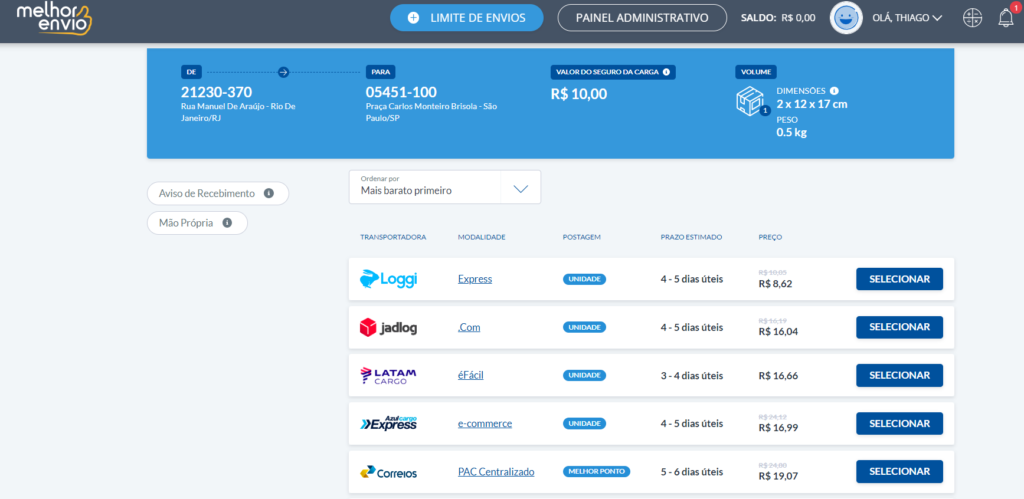Click 5 - 6 dias úteis delivery estimate
The width and height of the screenshot is (1024, 499).
pyautogui.click(x=692, y=472)
